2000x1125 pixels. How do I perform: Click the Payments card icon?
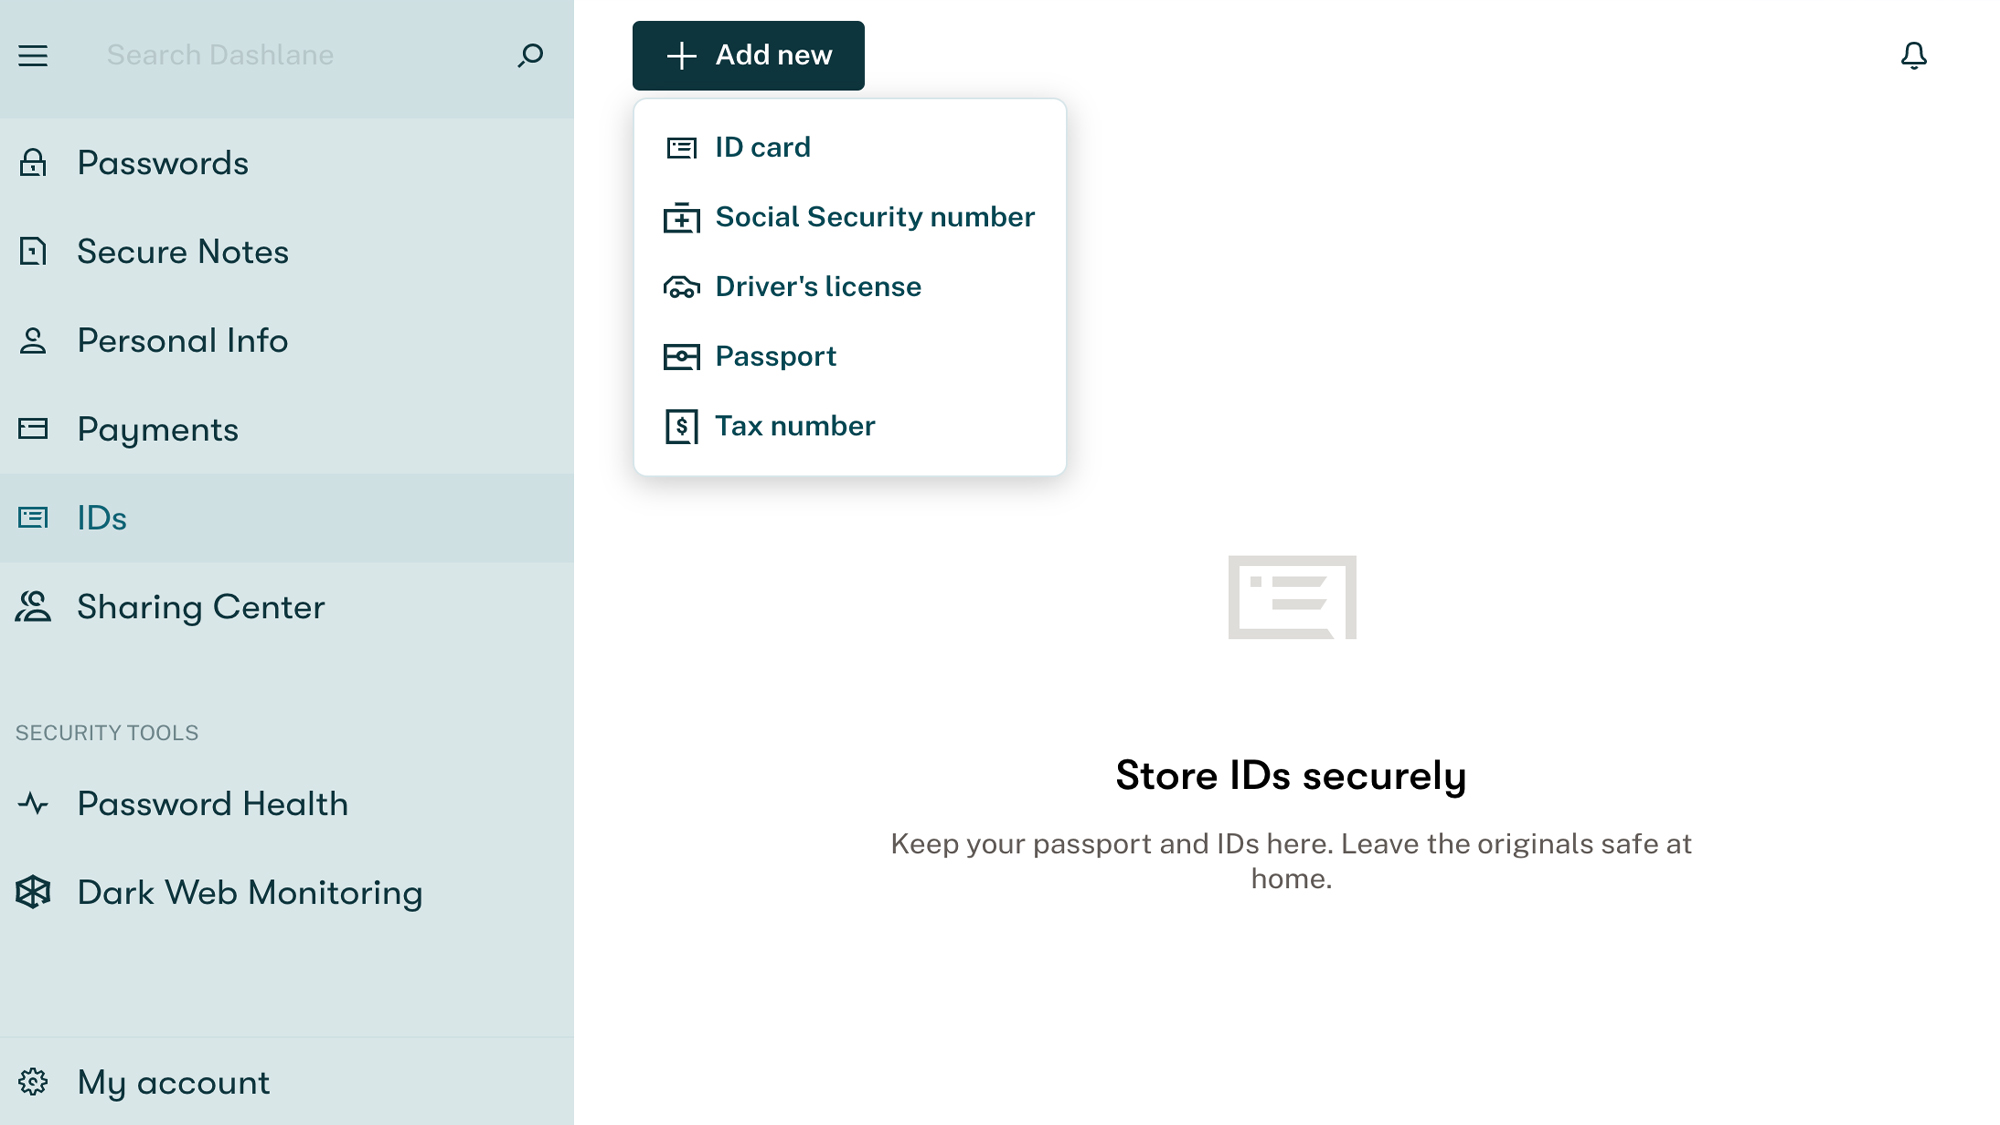(33, 428)
